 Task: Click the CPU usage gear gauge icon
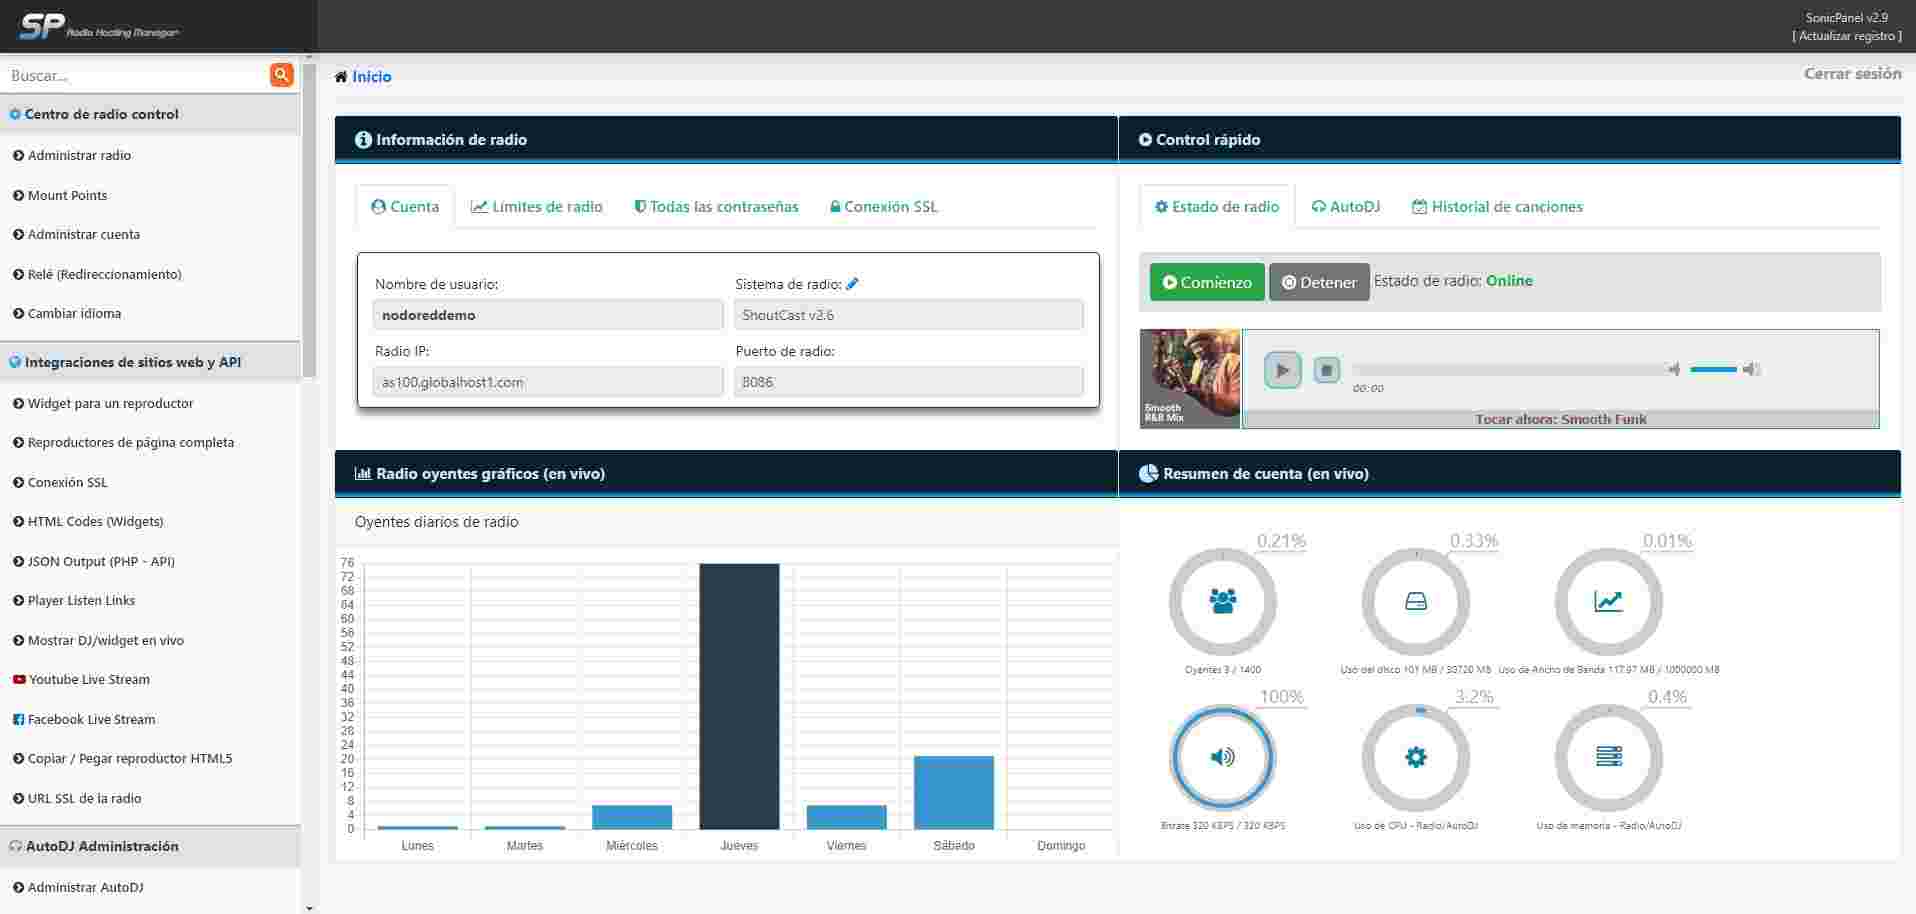click(x=1415, y=758)
